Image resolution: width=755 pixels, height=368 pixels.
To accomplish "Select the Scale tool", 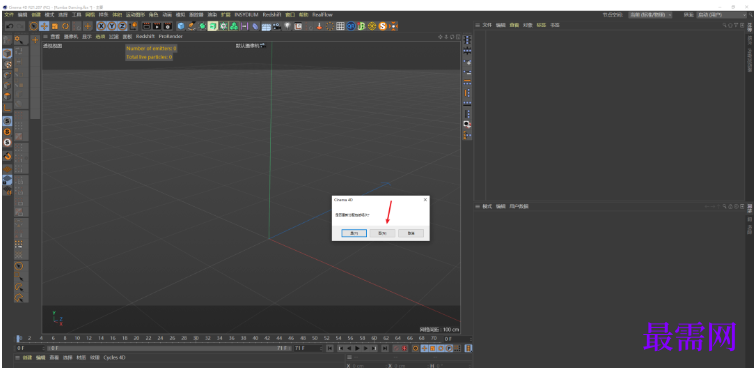I will [x=55, y=26].
